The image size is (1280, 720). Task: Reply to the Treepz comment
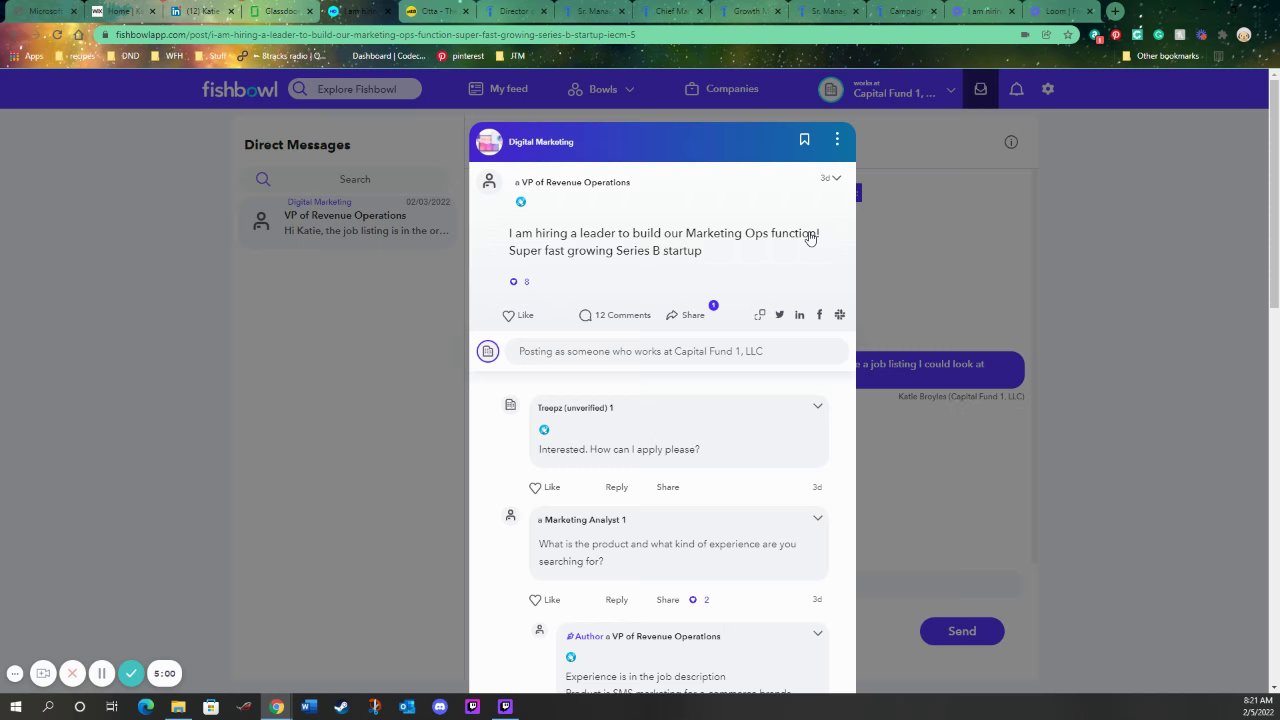616,487
